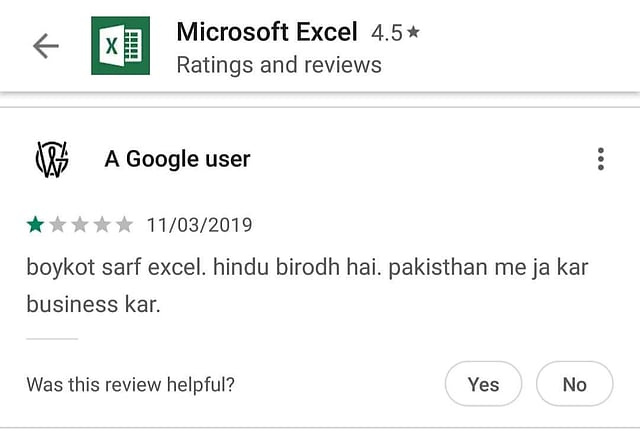Click the small star beside 4.5
The width and height of the screenshot is (640, 437).
[x=413, y=31]
